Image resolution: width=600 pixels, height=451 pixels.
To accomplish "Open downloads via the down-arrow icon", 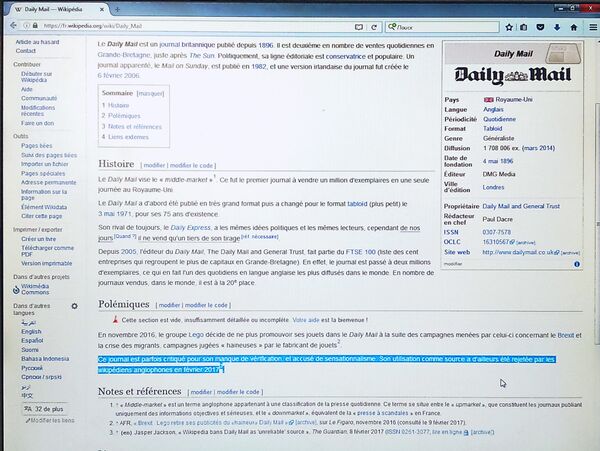I will [557, 27].
